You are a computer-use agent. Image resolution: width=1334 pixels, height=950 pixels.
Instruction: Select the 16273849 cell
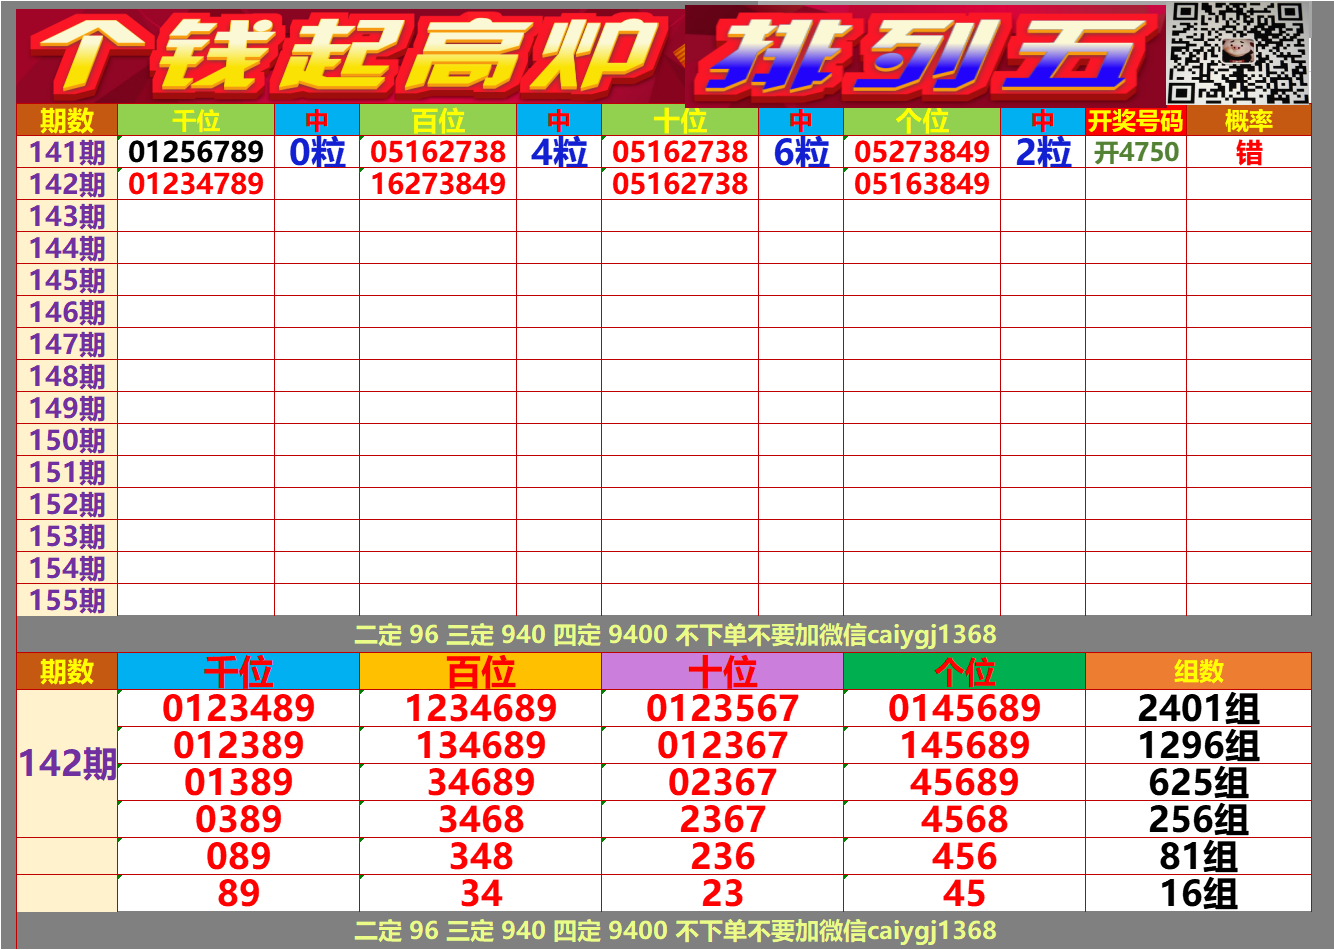pyautogui.click(x=438, y=184)
